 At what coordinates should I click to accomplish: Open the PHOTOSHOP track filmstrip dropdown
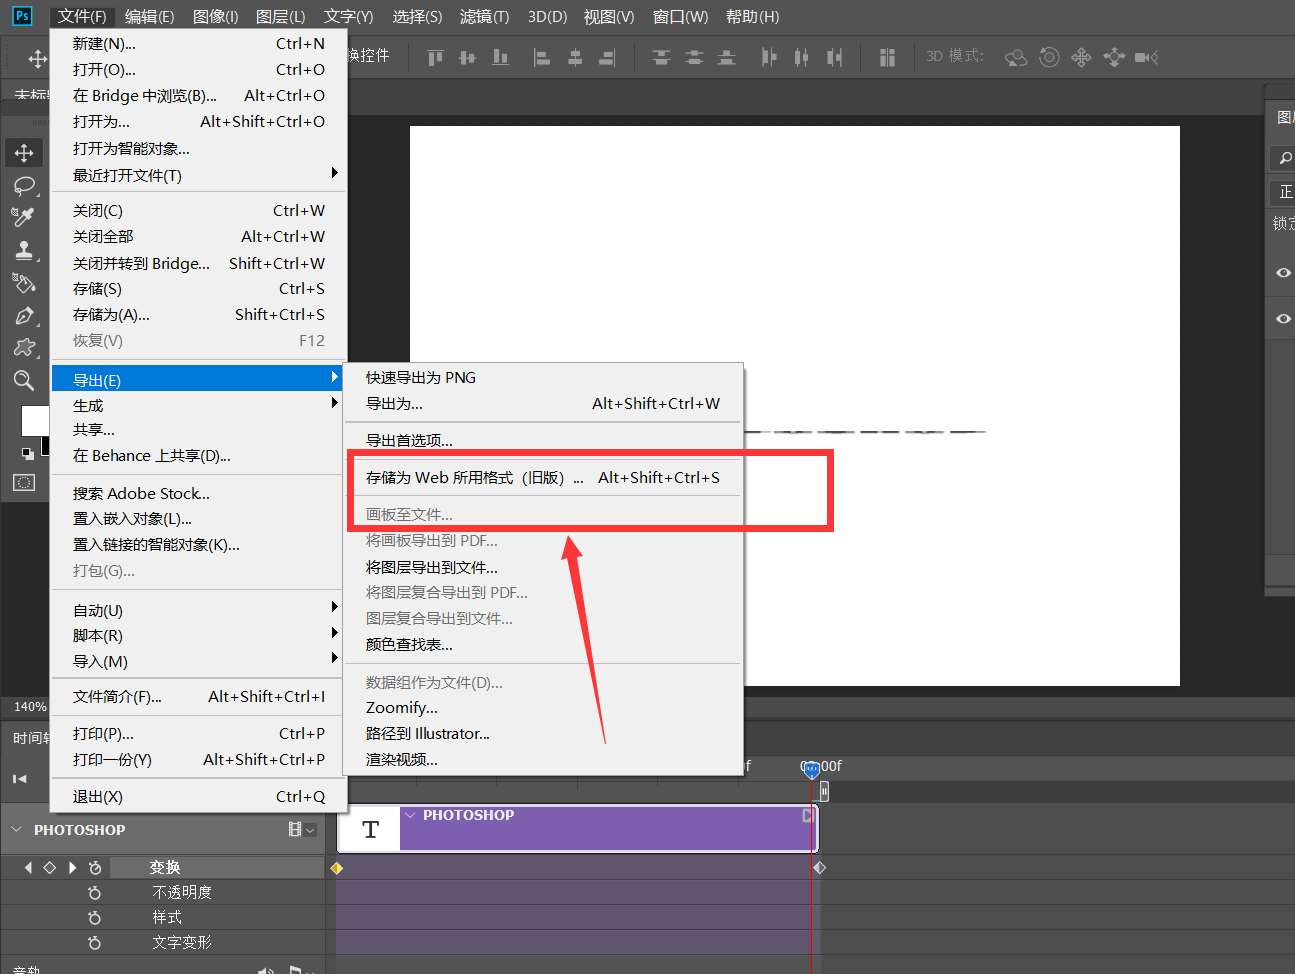pos(301,829)
